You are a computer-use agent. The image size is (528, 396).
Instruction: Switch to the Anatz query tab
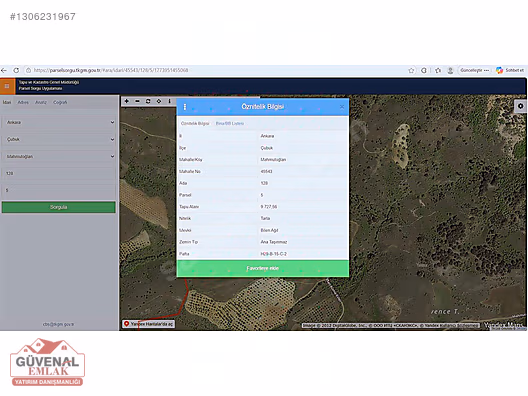(x=41, y=102)
